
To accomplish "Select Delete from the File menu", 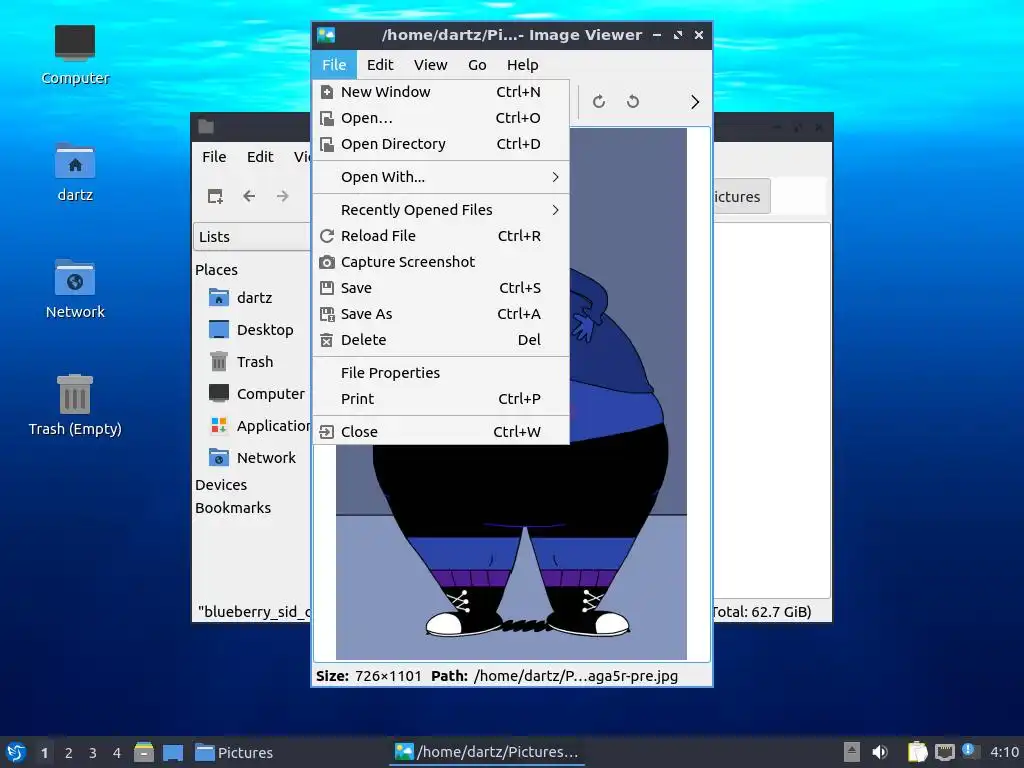I will click(x=441, y=340).
